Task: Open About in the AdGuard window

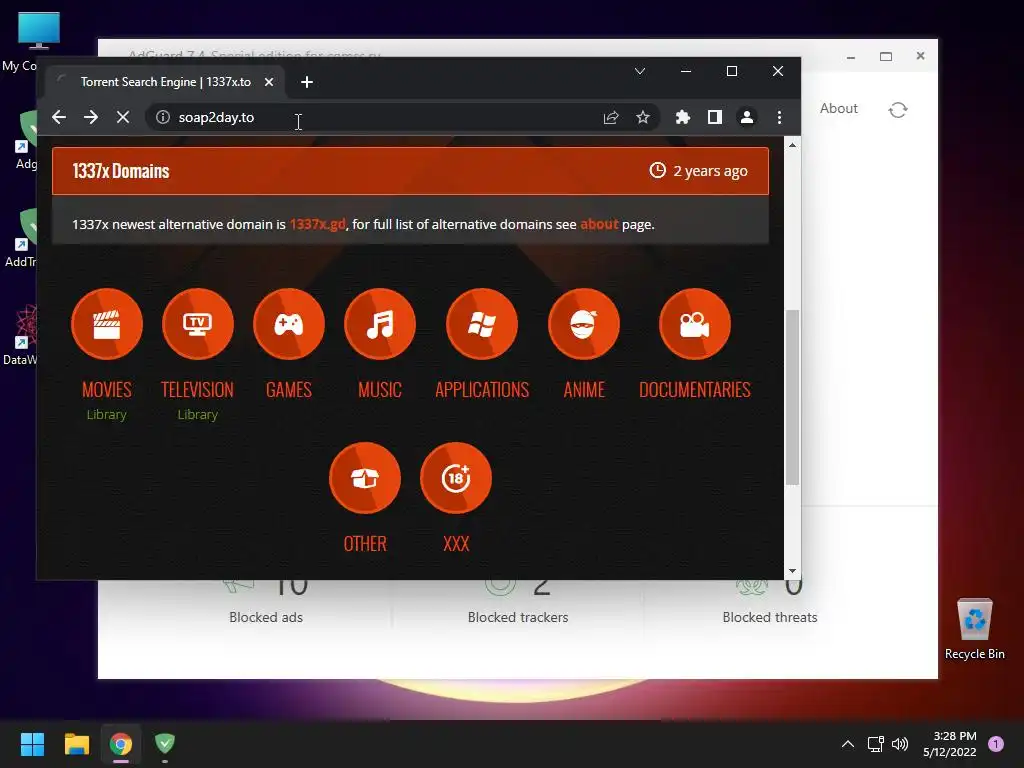Action: tap(839, 108)
